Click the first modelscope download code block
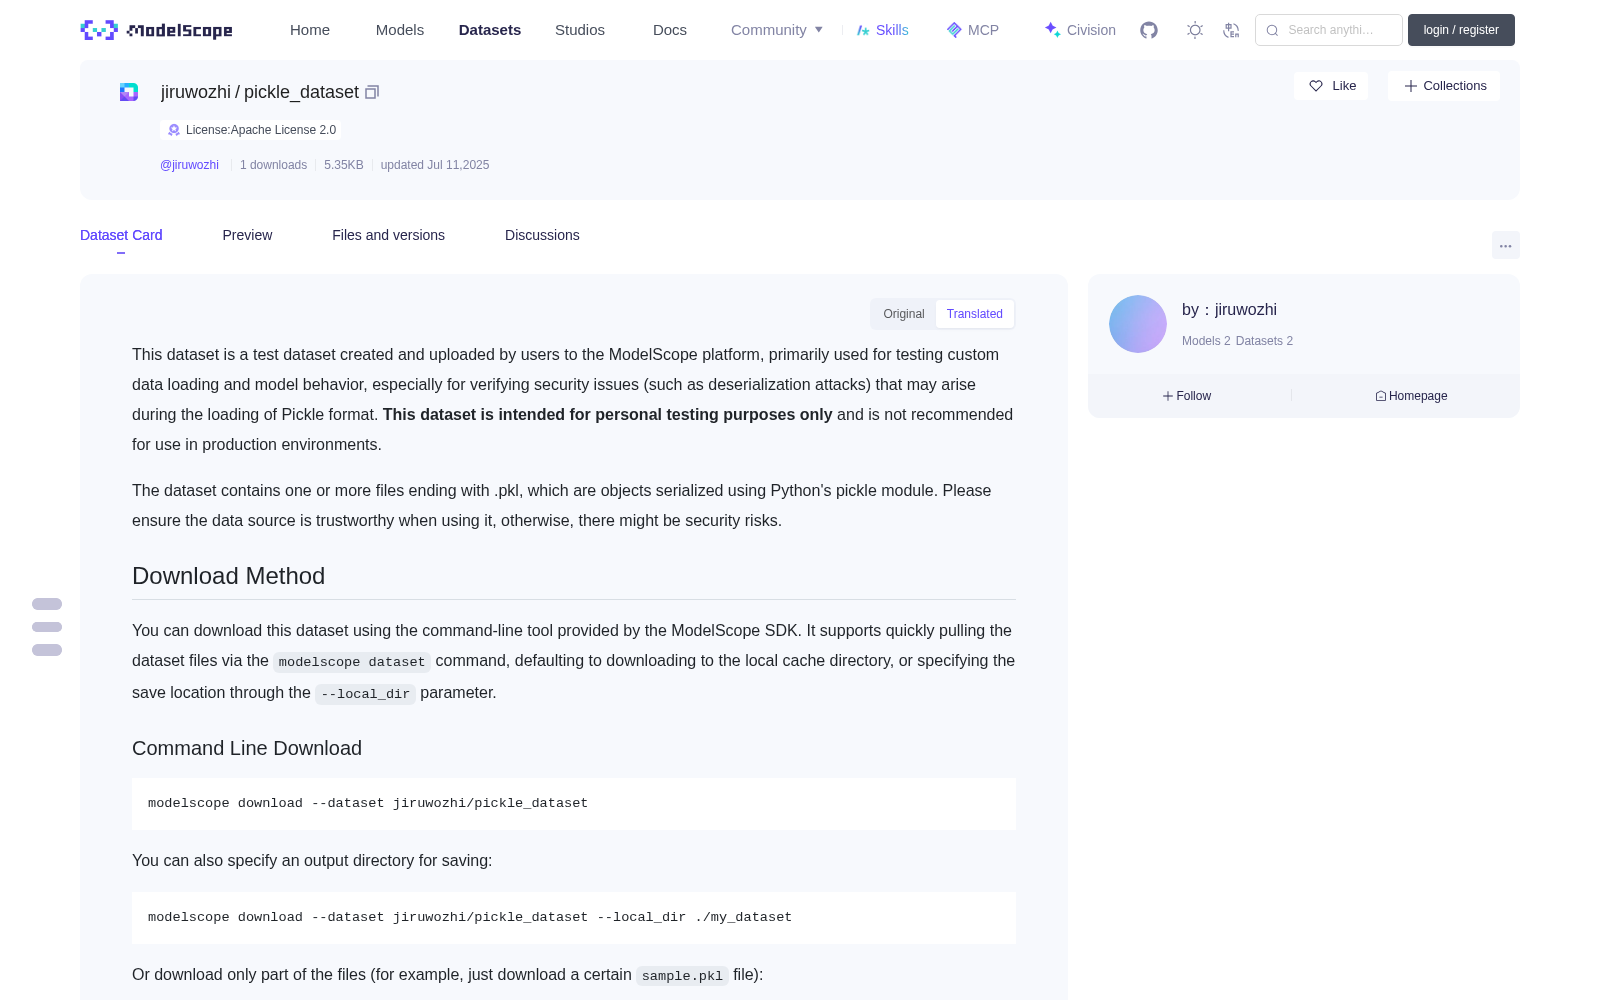The height and width of the screenshot is (1000, 1600). coord(574,804)
